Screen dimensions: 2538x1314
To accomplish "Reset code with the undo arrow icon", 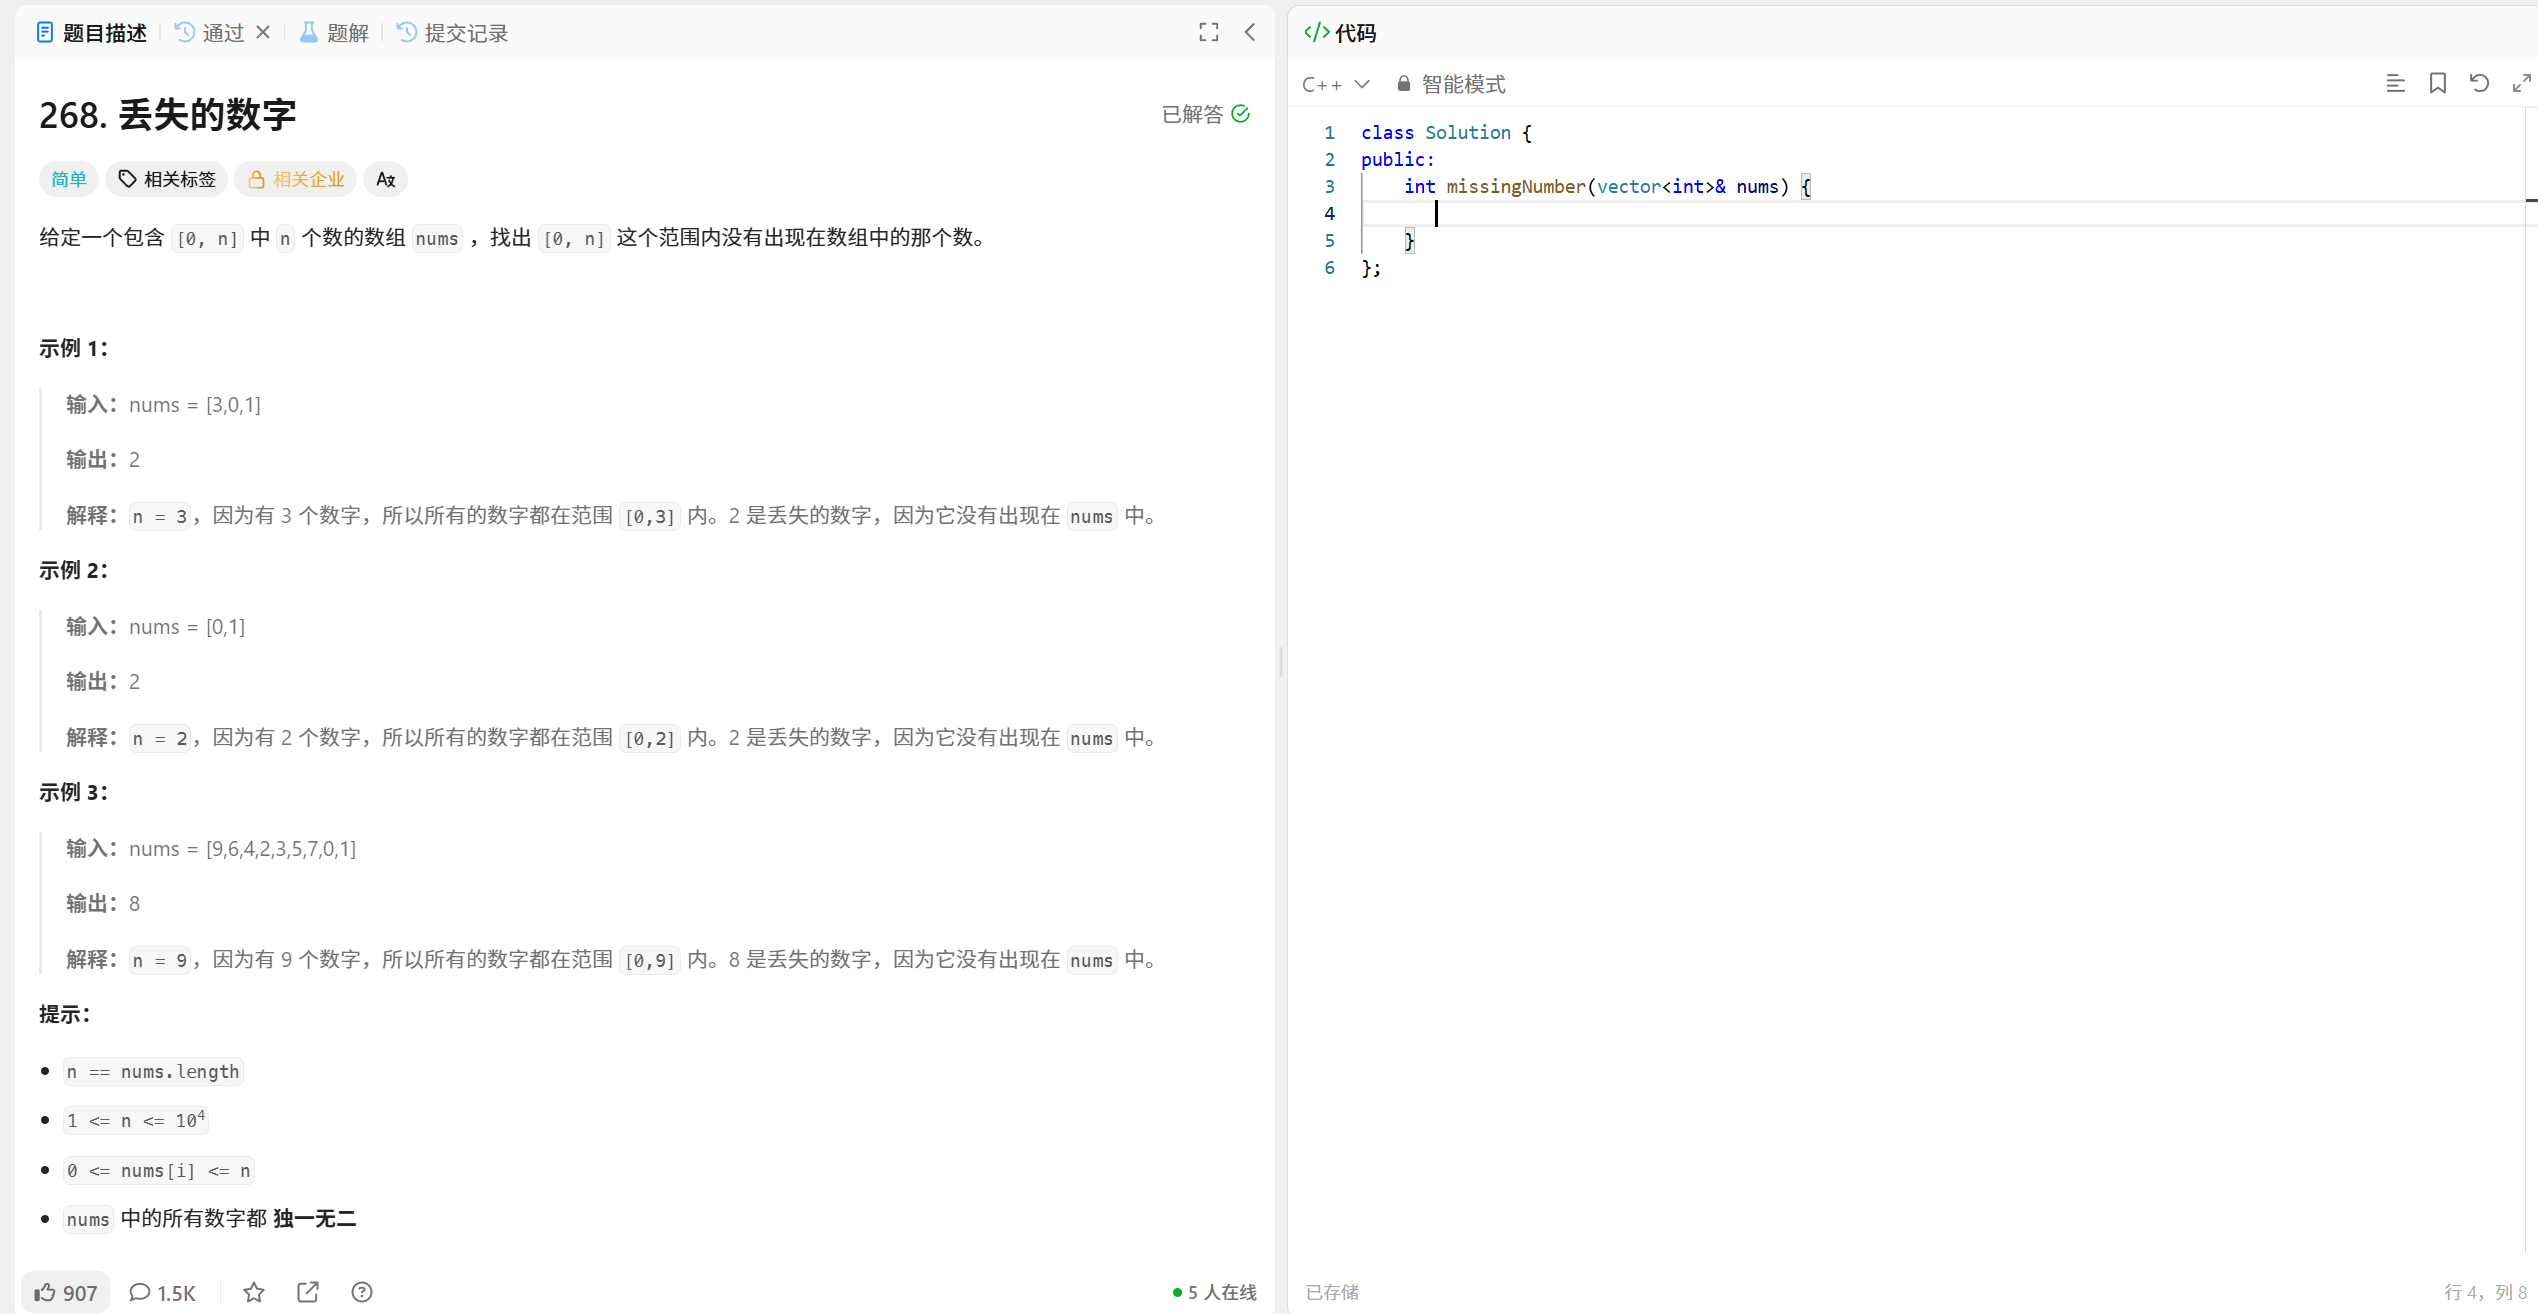I will pyautogui.click(x=2479, y=84).
